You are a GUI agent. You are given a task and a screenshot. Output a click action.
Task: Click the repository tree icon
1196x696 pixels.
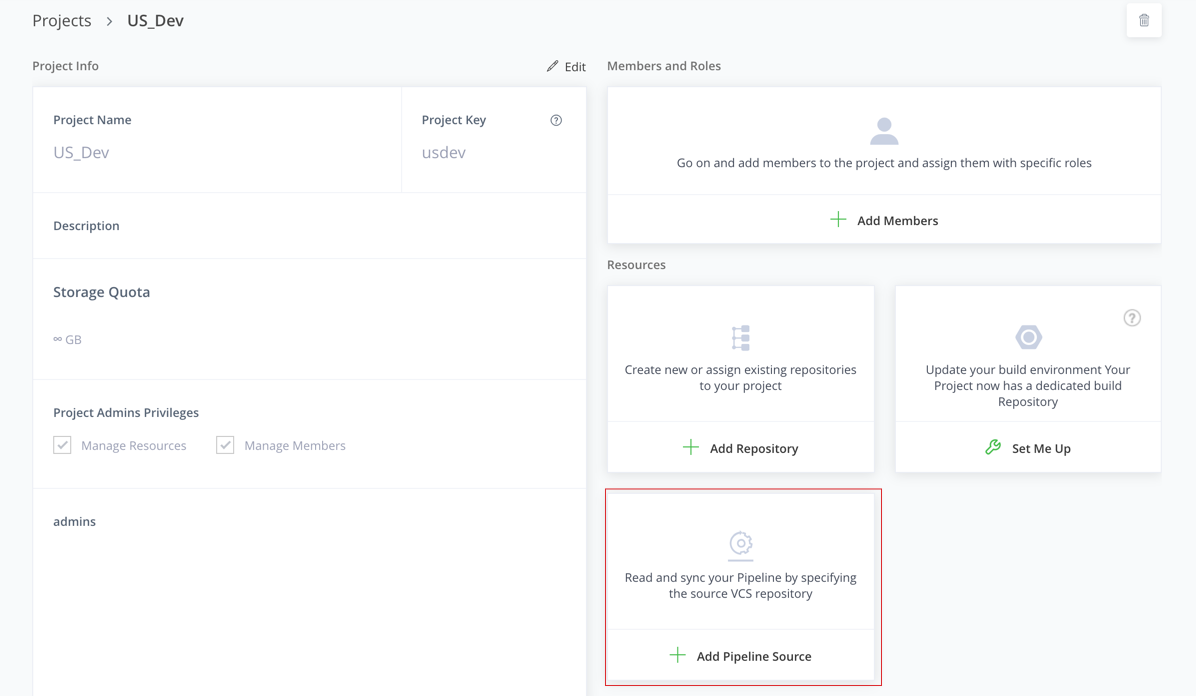click(x=741, y=337)
